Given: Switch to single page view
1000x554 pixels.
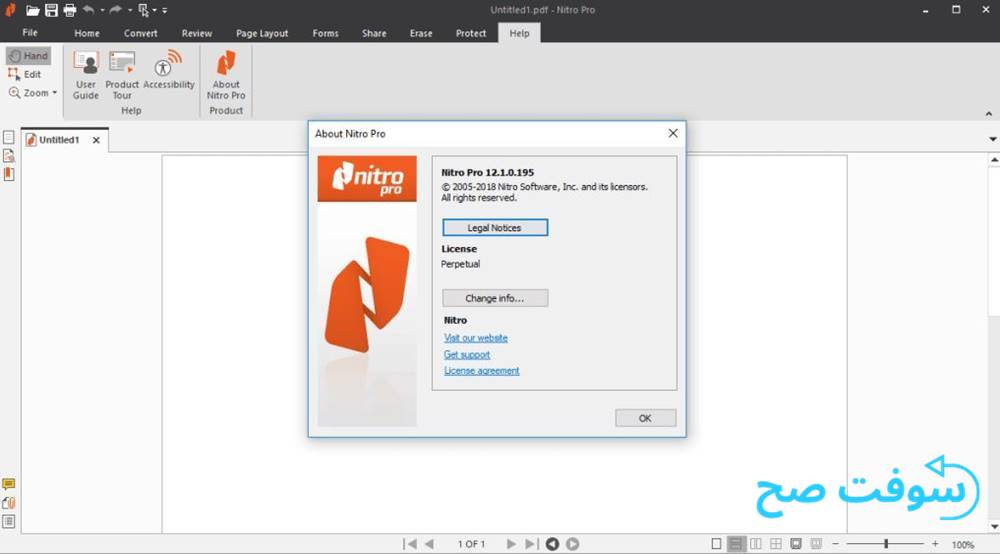Looking at the screenshot, I should (x=716, y=544).
